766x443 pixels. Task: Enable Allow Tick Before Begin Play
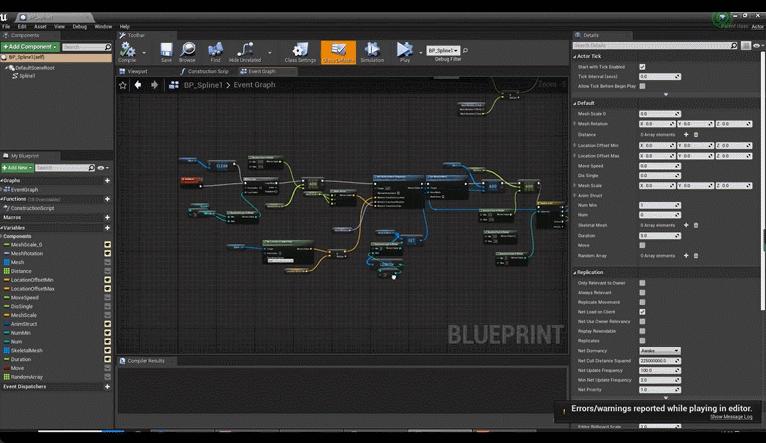click(642, 86)
